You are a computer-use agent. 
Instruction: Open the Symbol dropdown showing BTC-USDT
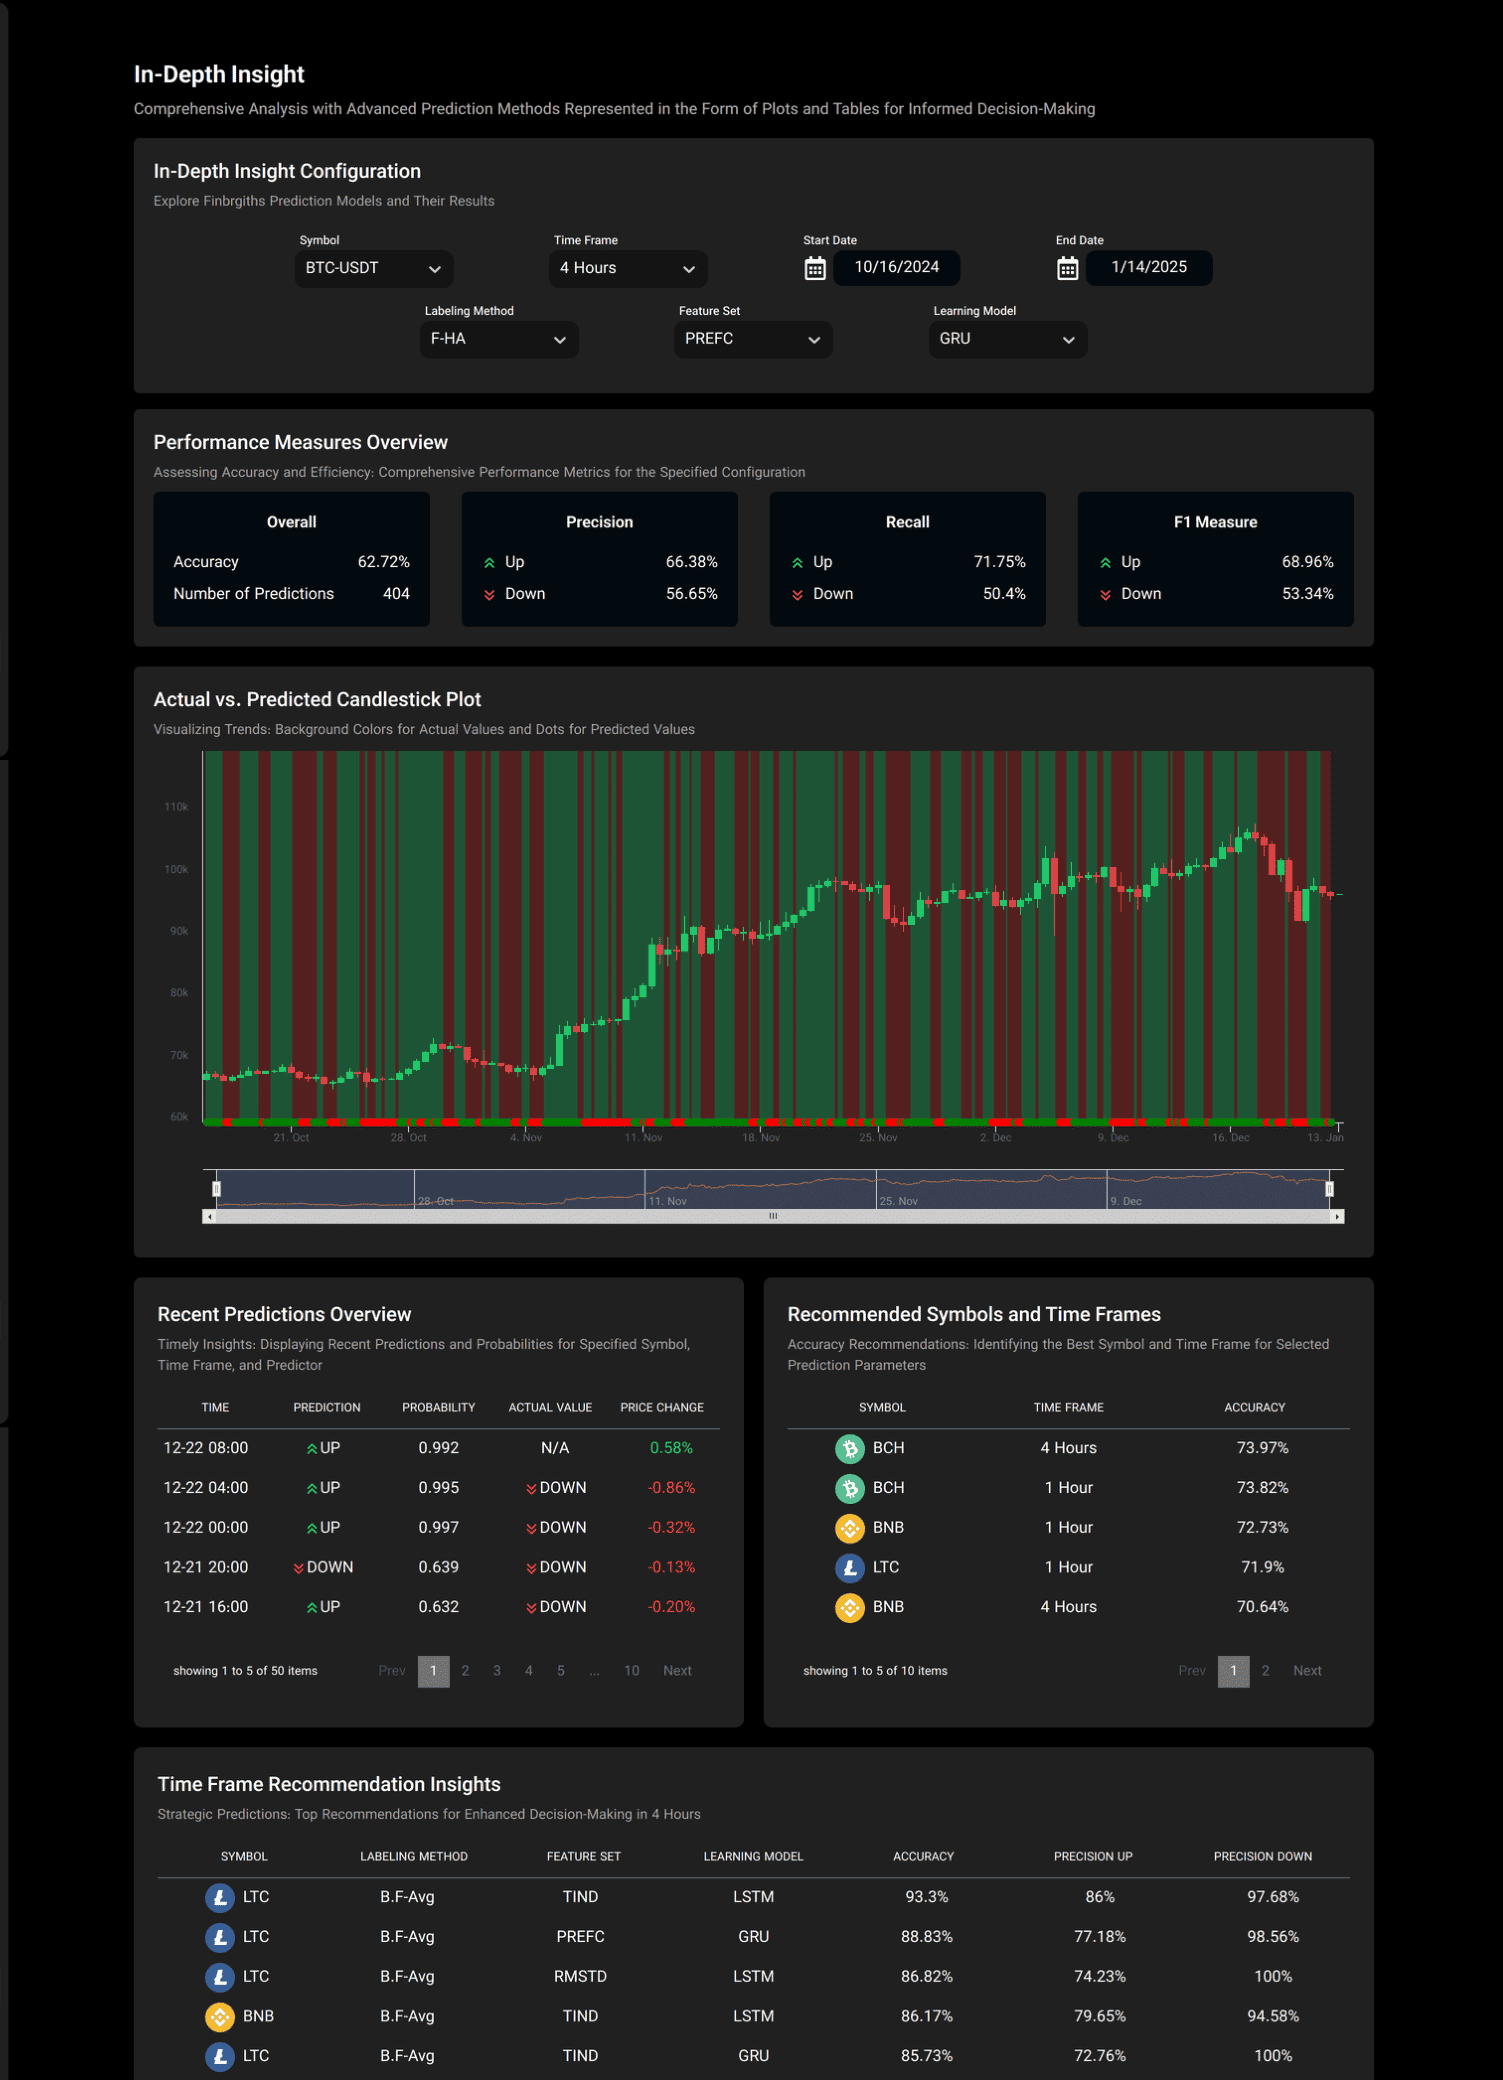coord(373,268)
